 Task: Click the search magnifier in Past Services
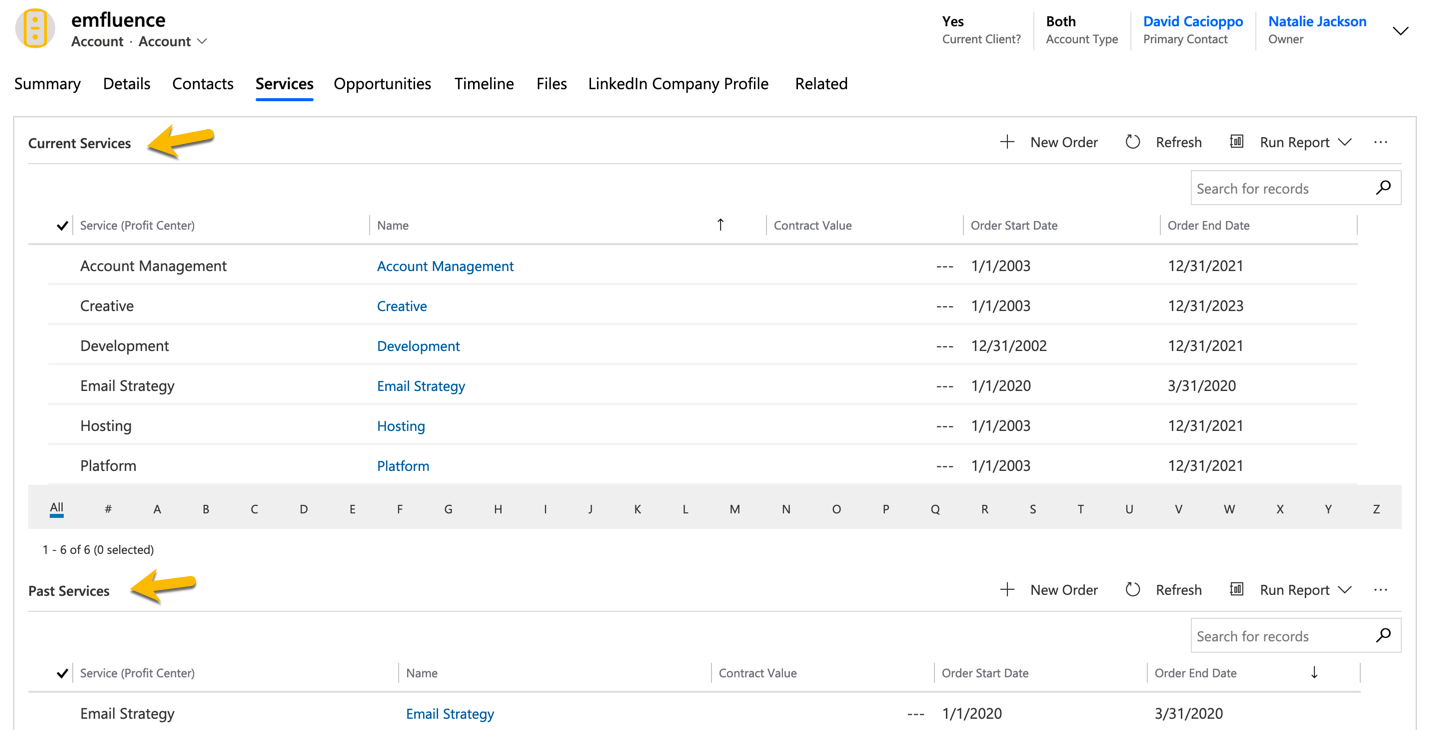[1384, 636]
